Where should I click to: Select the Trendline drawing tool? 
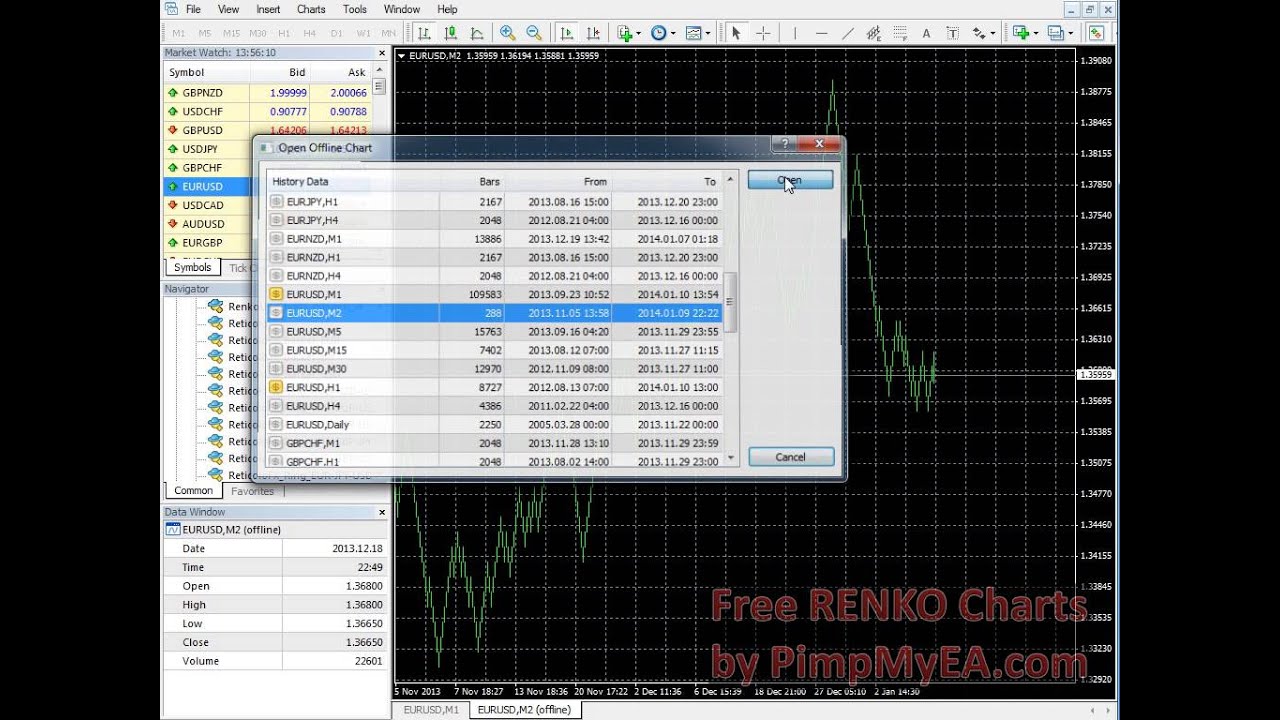848,33
